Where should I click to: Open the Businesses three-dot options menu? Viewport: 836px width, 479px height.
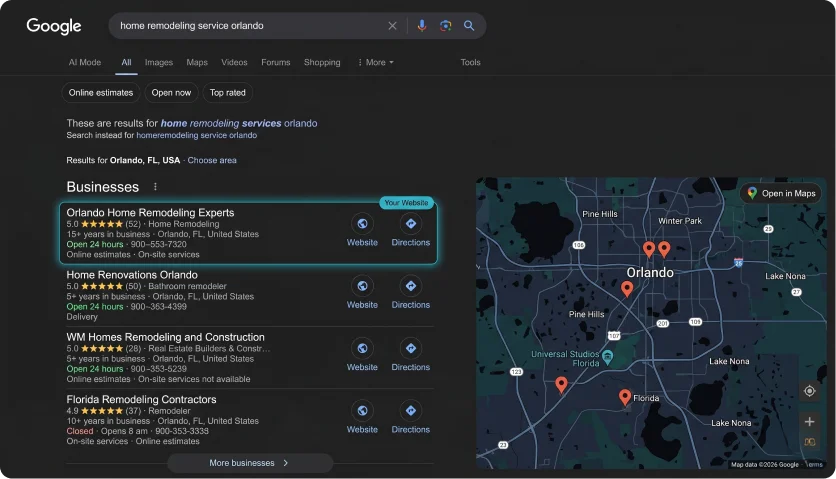point(155,187)
